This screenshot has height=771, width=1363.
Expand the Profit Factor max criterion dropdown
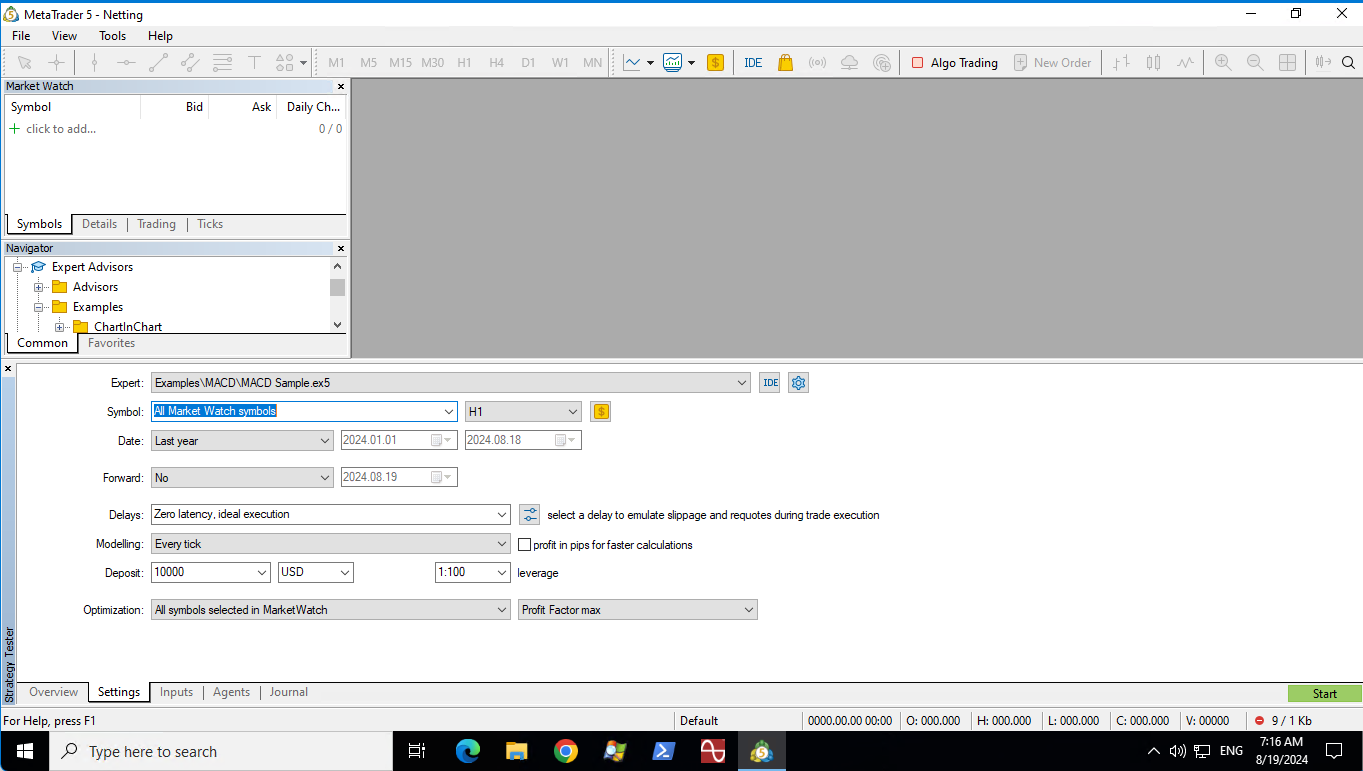pos(637,610)
